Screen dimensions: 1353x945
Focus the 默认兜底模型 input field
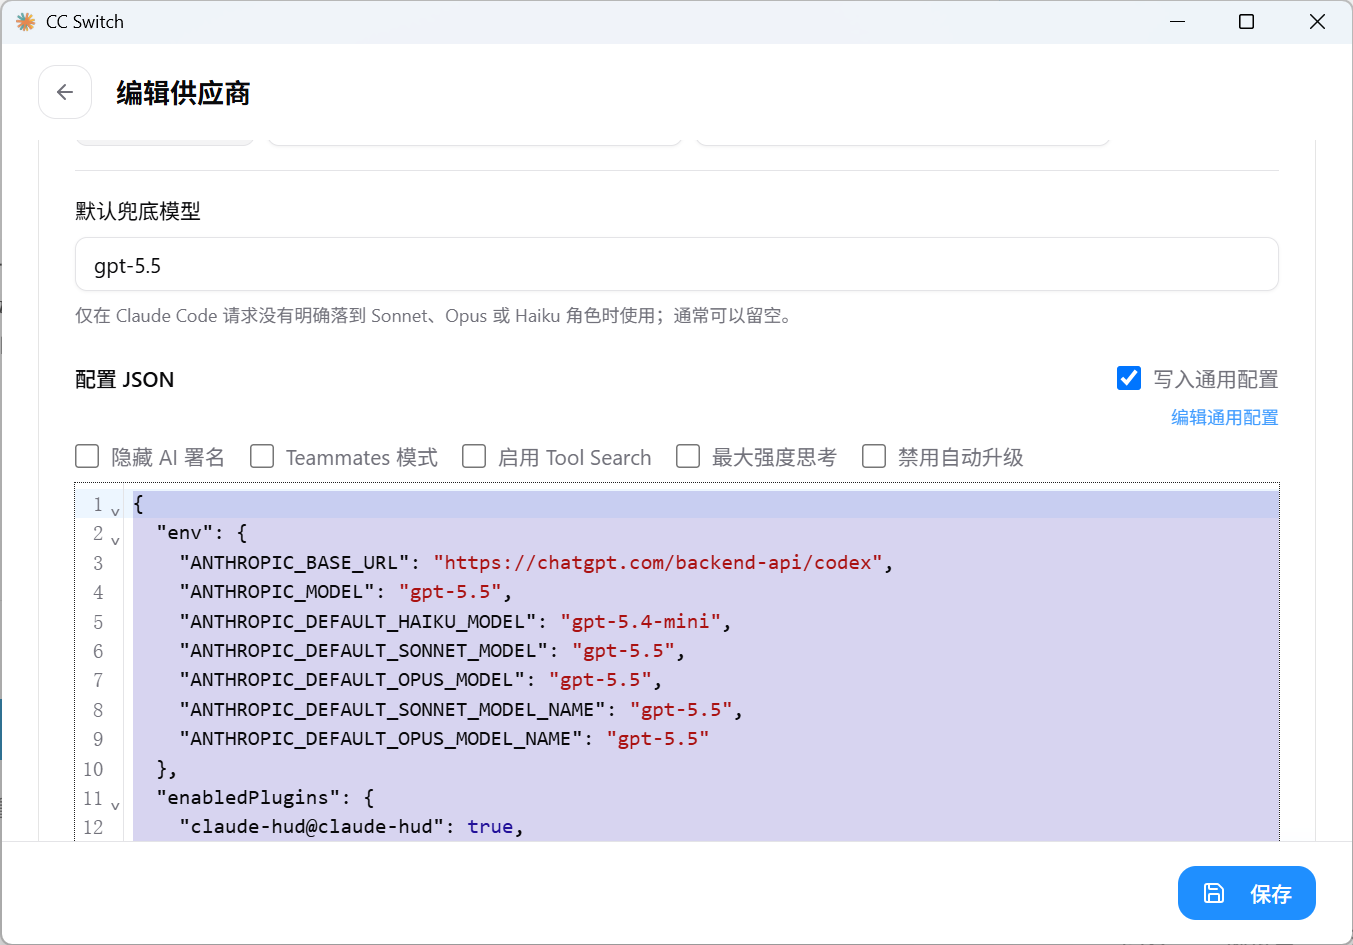click(677, 264)
